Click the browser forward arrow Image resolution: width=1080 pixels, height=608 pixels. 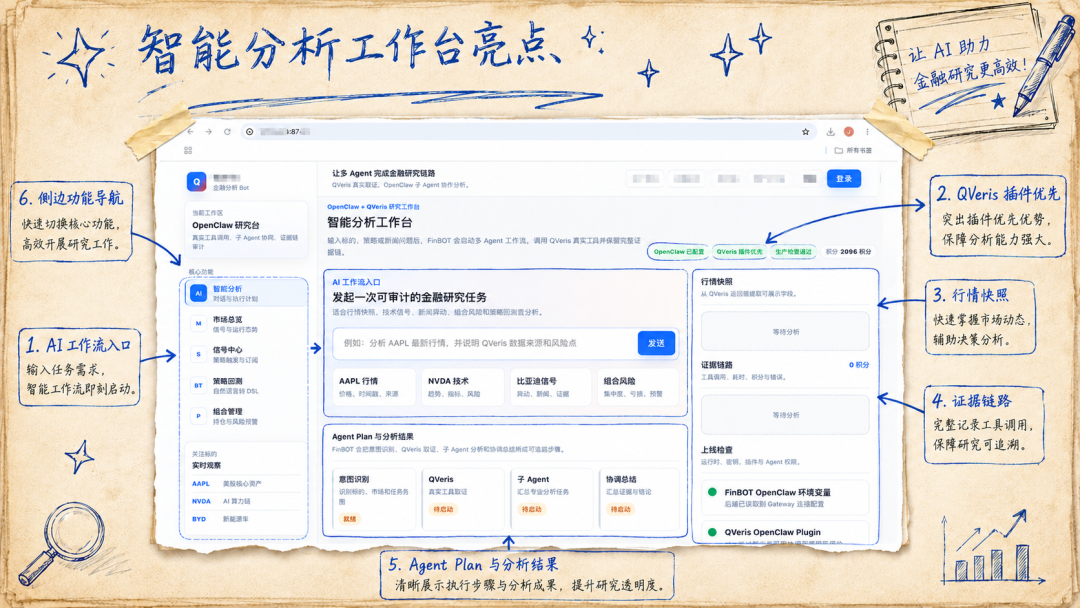(x=209, y=132)
